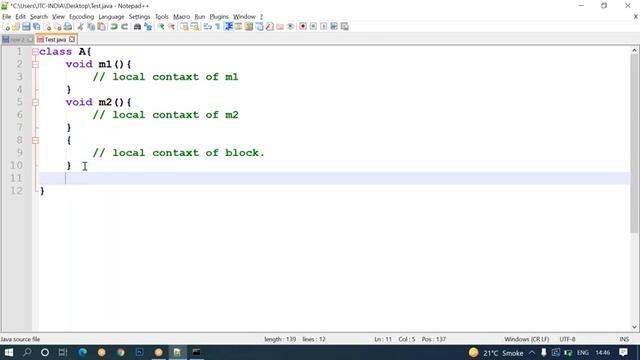Open the Tools menu
The image size is (640, 360).
click(162, 17)
